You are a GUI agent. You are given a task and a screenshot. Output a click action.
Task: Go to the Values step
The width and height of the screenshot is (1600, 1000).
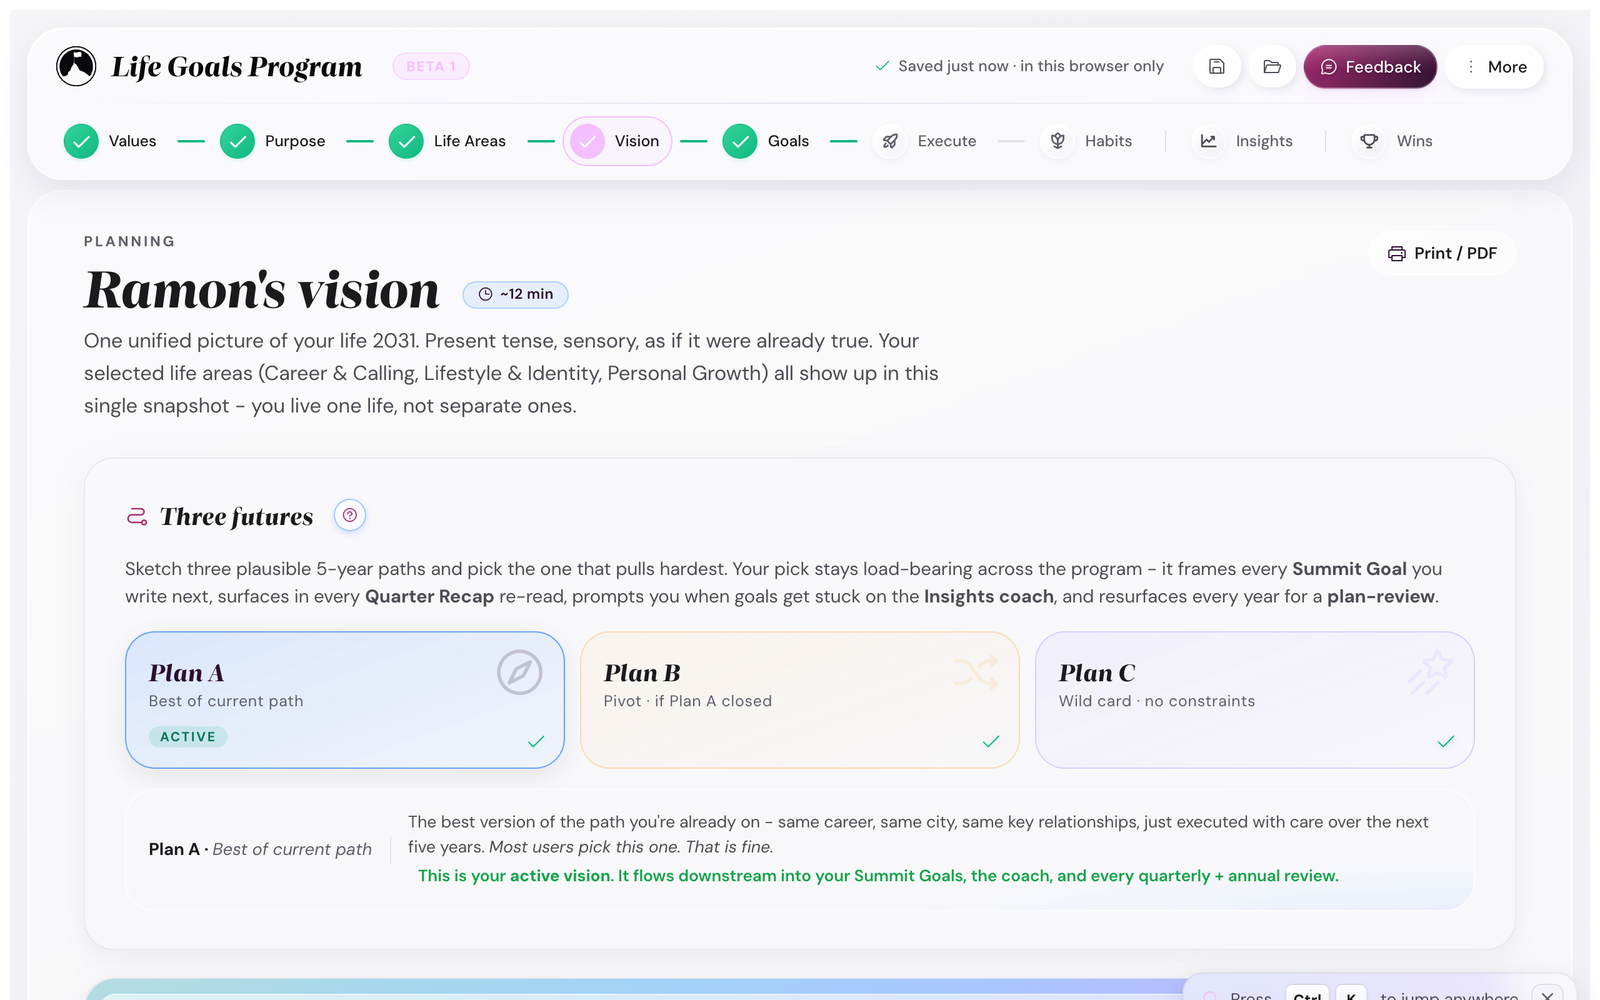click(110, 141)
